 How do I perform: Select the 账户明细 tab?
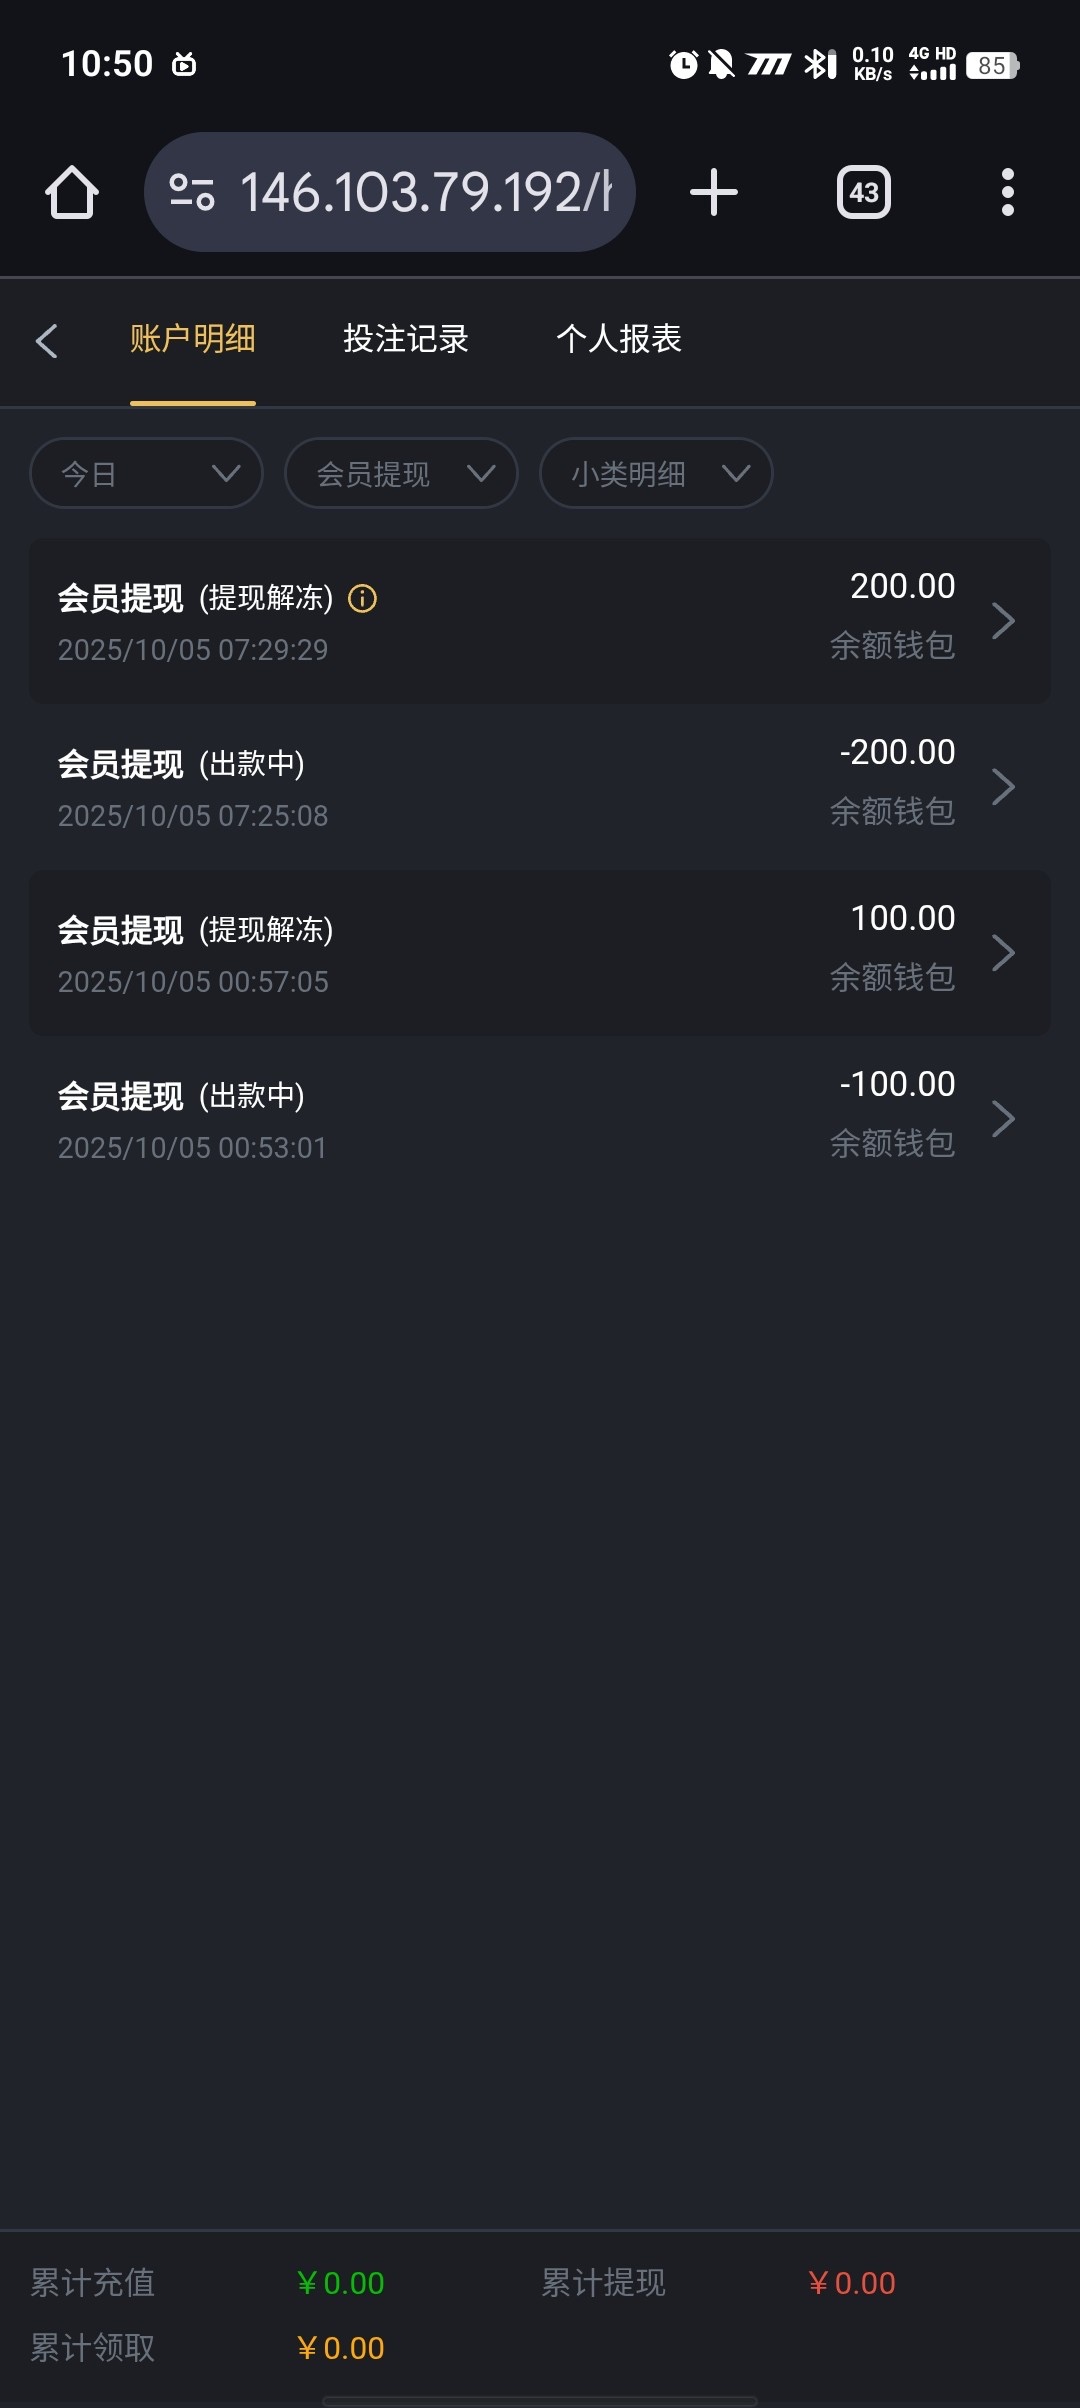(193, 339)
